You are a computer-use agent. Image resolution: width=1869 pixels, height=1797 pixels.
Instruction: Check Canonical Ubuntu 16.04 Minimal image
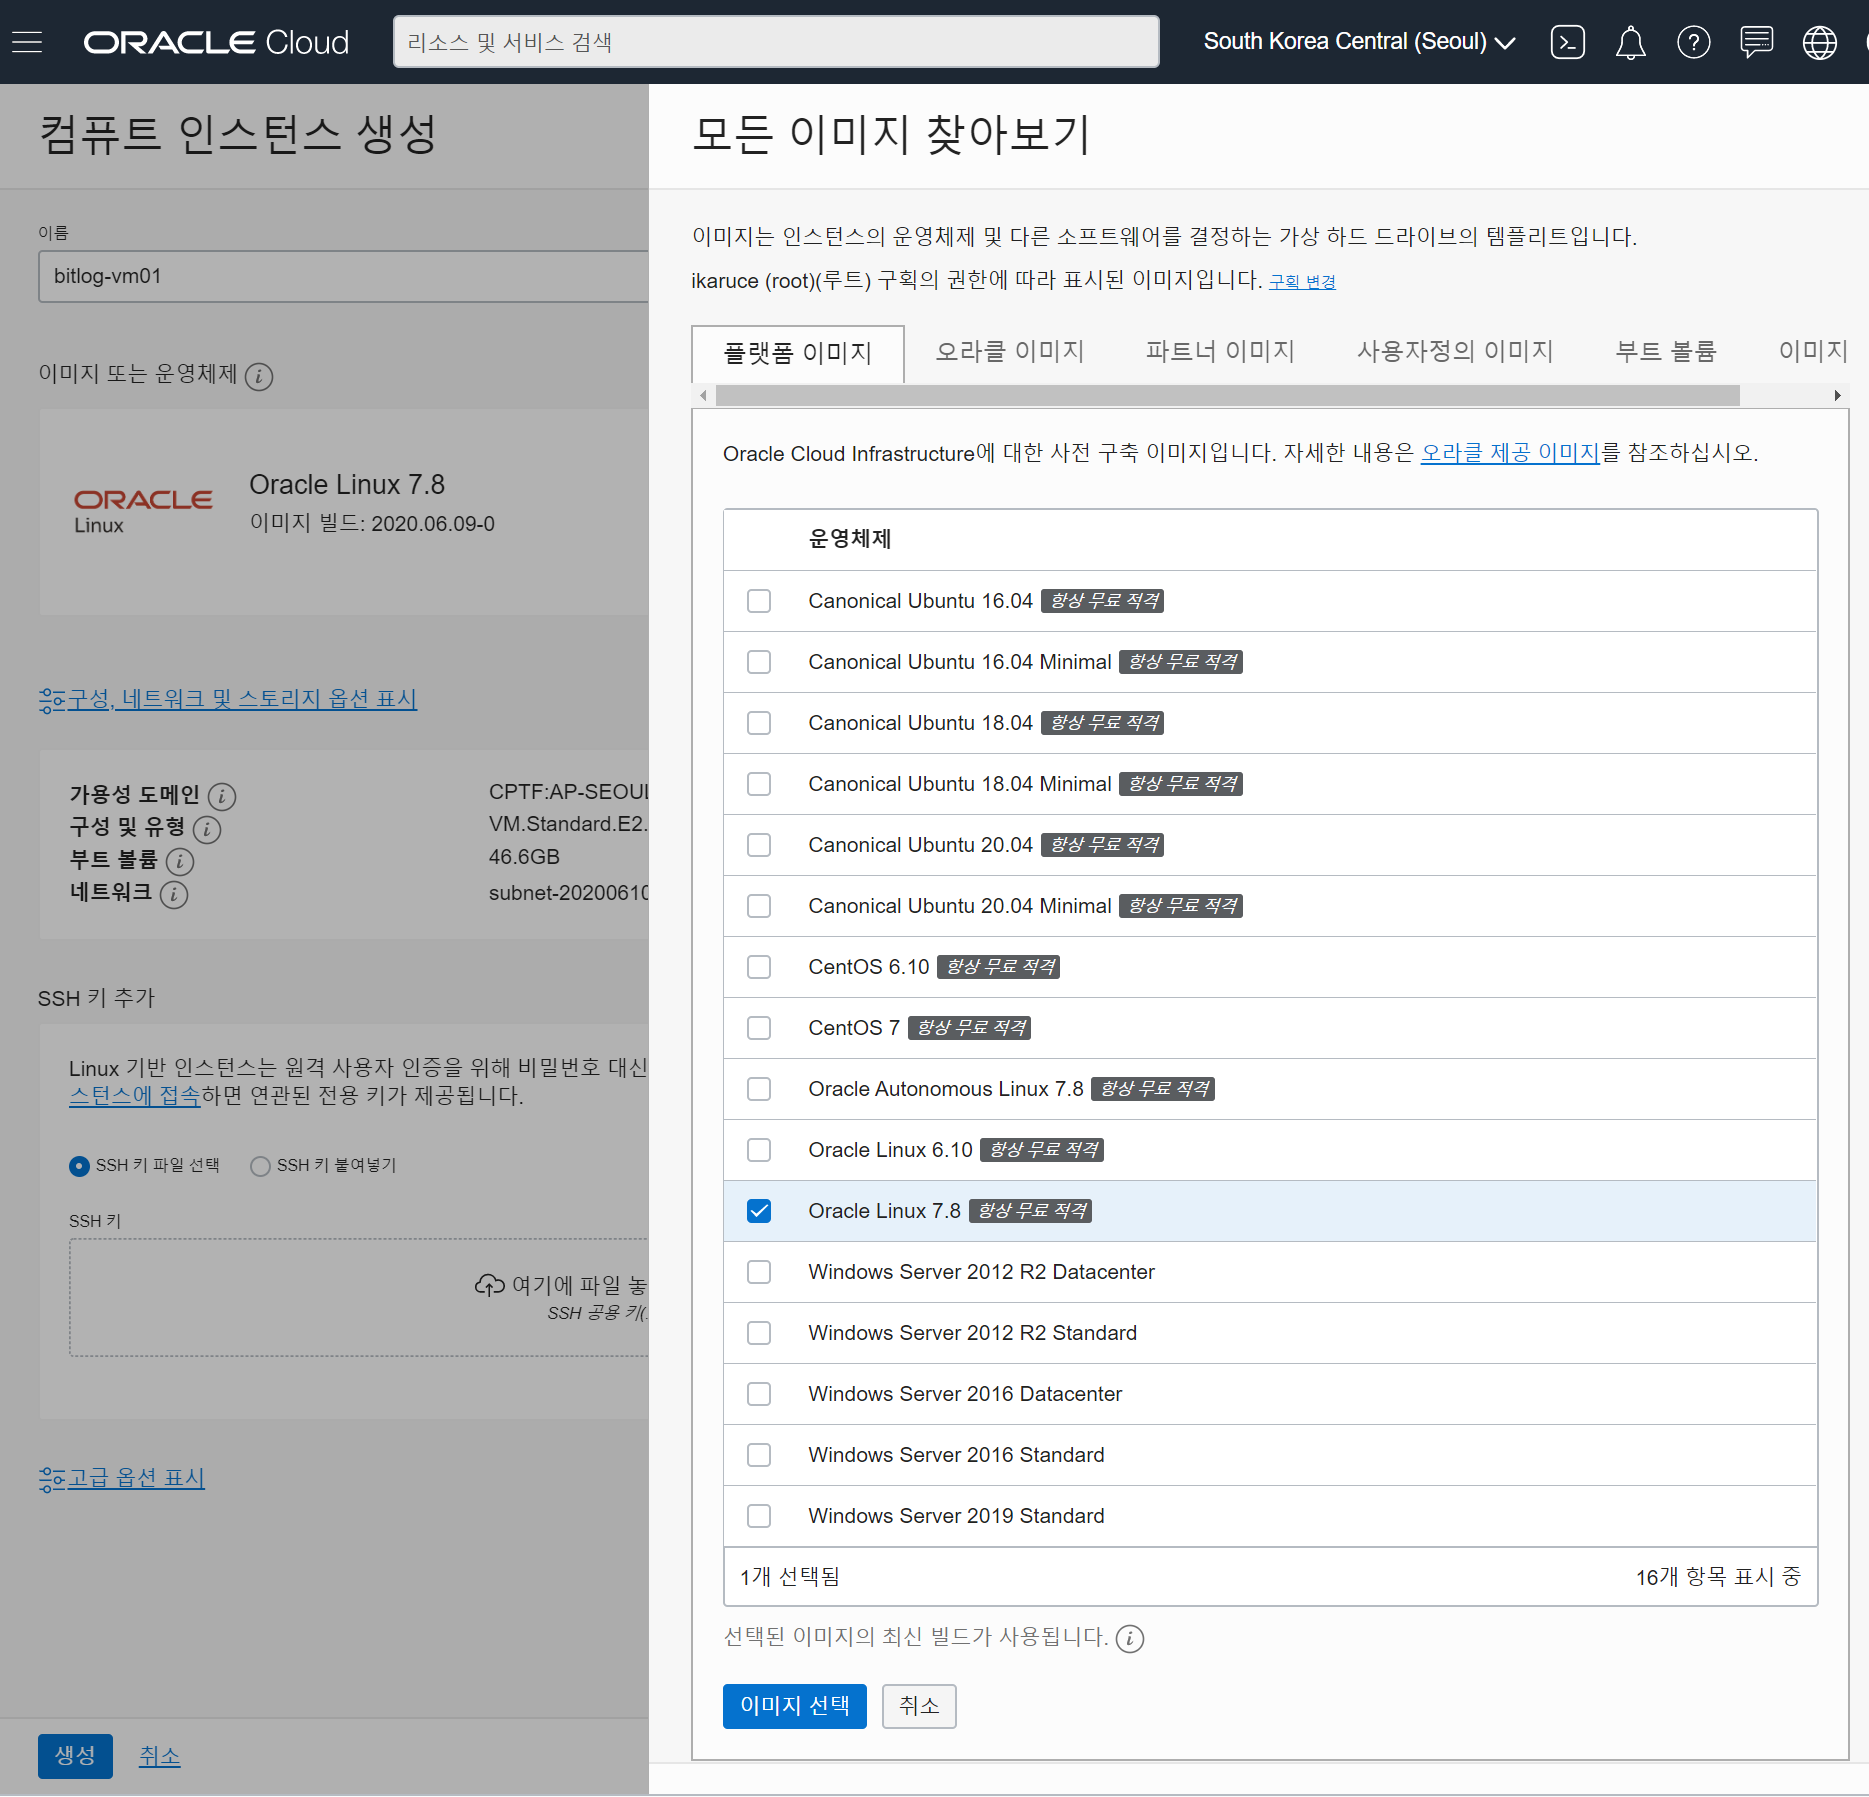click(759, 662)
